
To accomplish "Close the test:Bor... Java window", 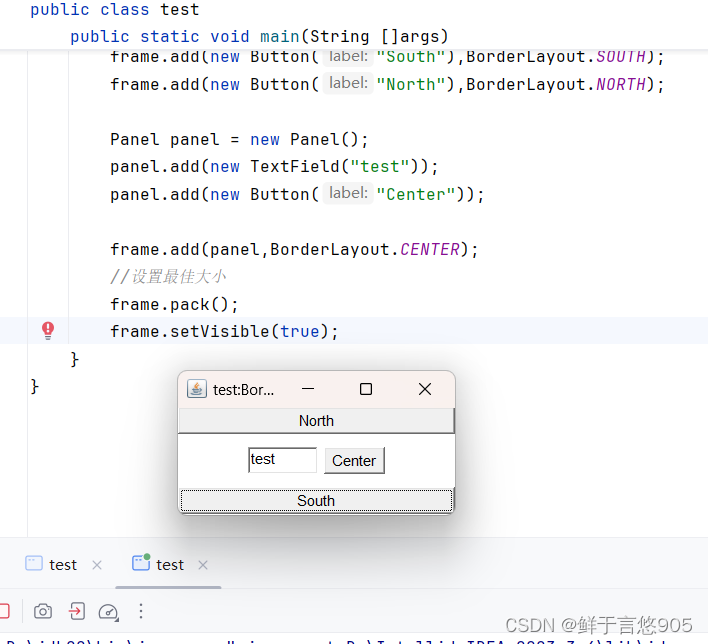I will coord(425,389).
